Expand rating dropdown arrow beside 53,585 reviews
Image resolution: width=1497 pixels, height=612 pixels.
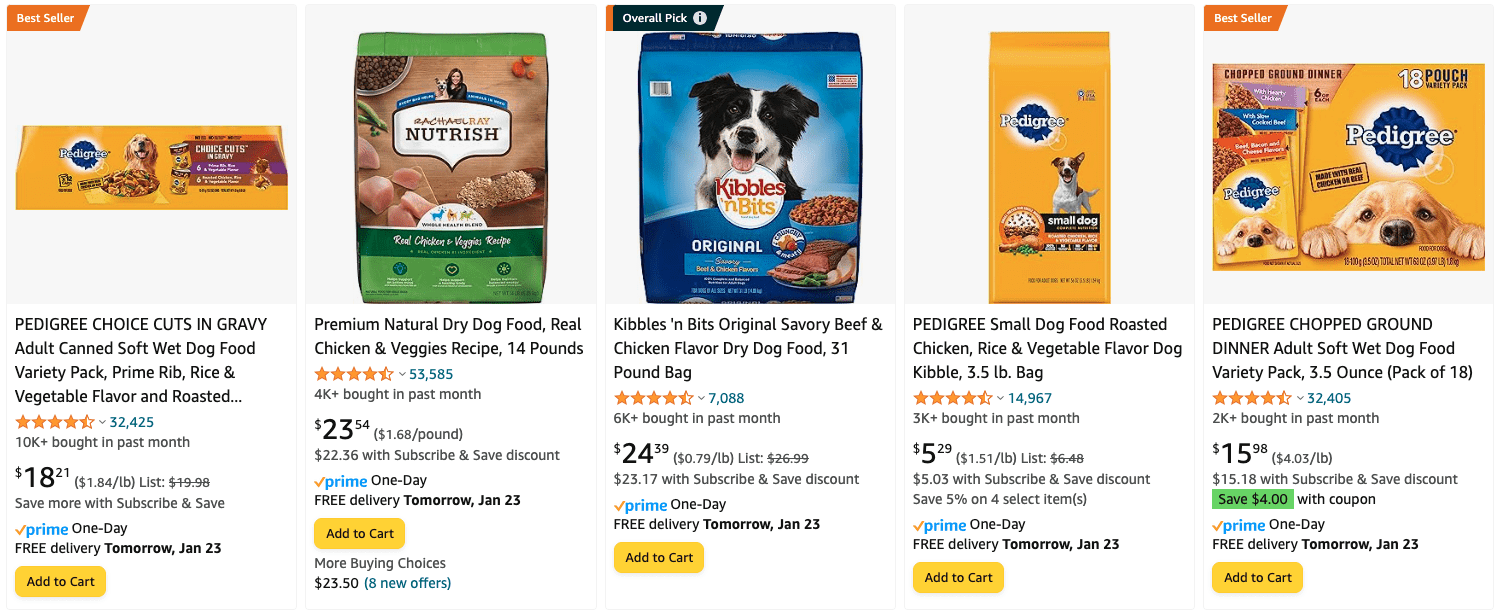tap(402, 374)
